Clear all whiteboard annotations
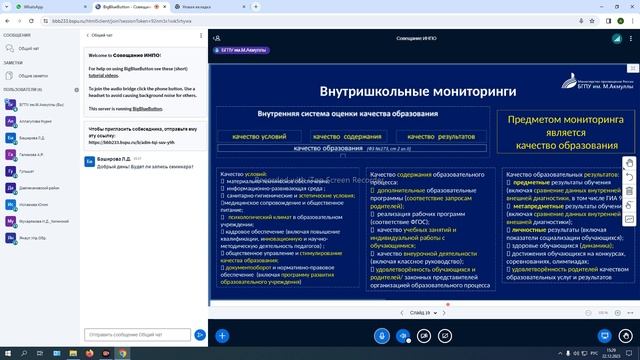This screenshot has height=360, width=640. [x=629, y=191]
